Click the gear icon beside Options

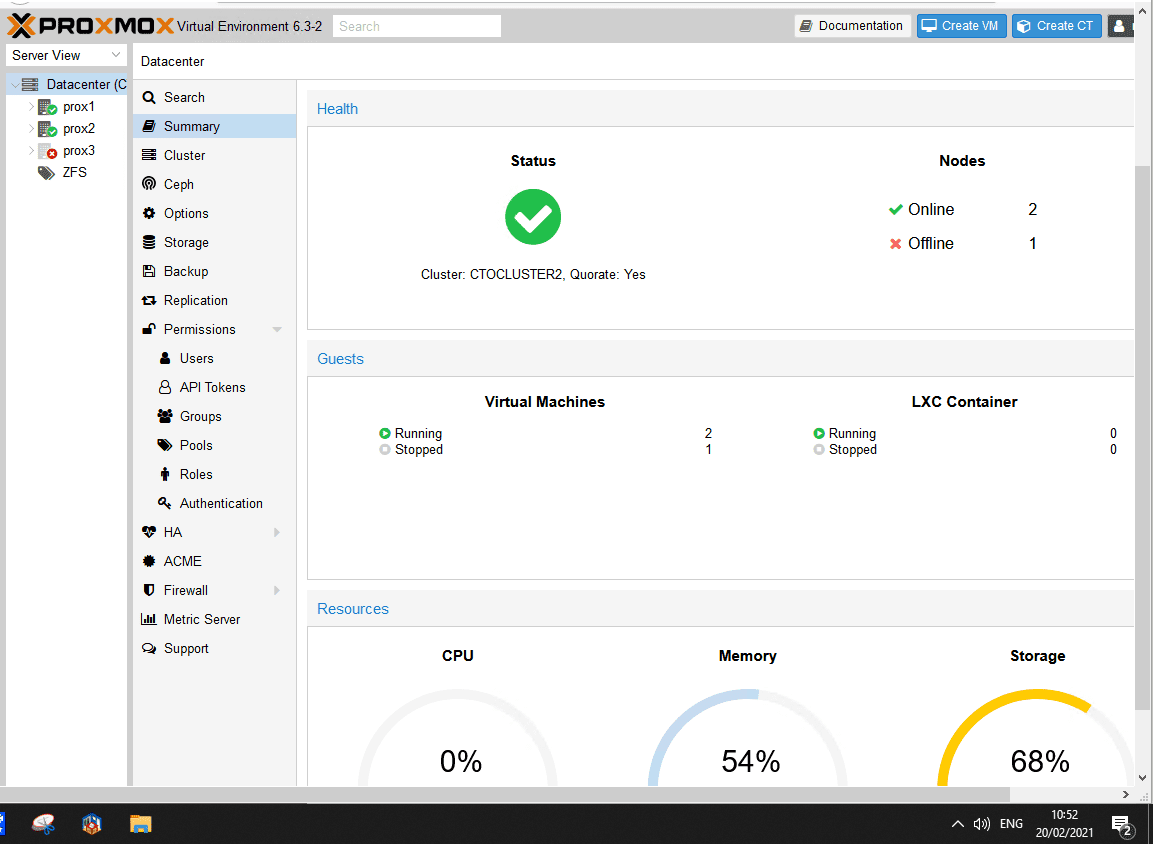coord(149,213)
